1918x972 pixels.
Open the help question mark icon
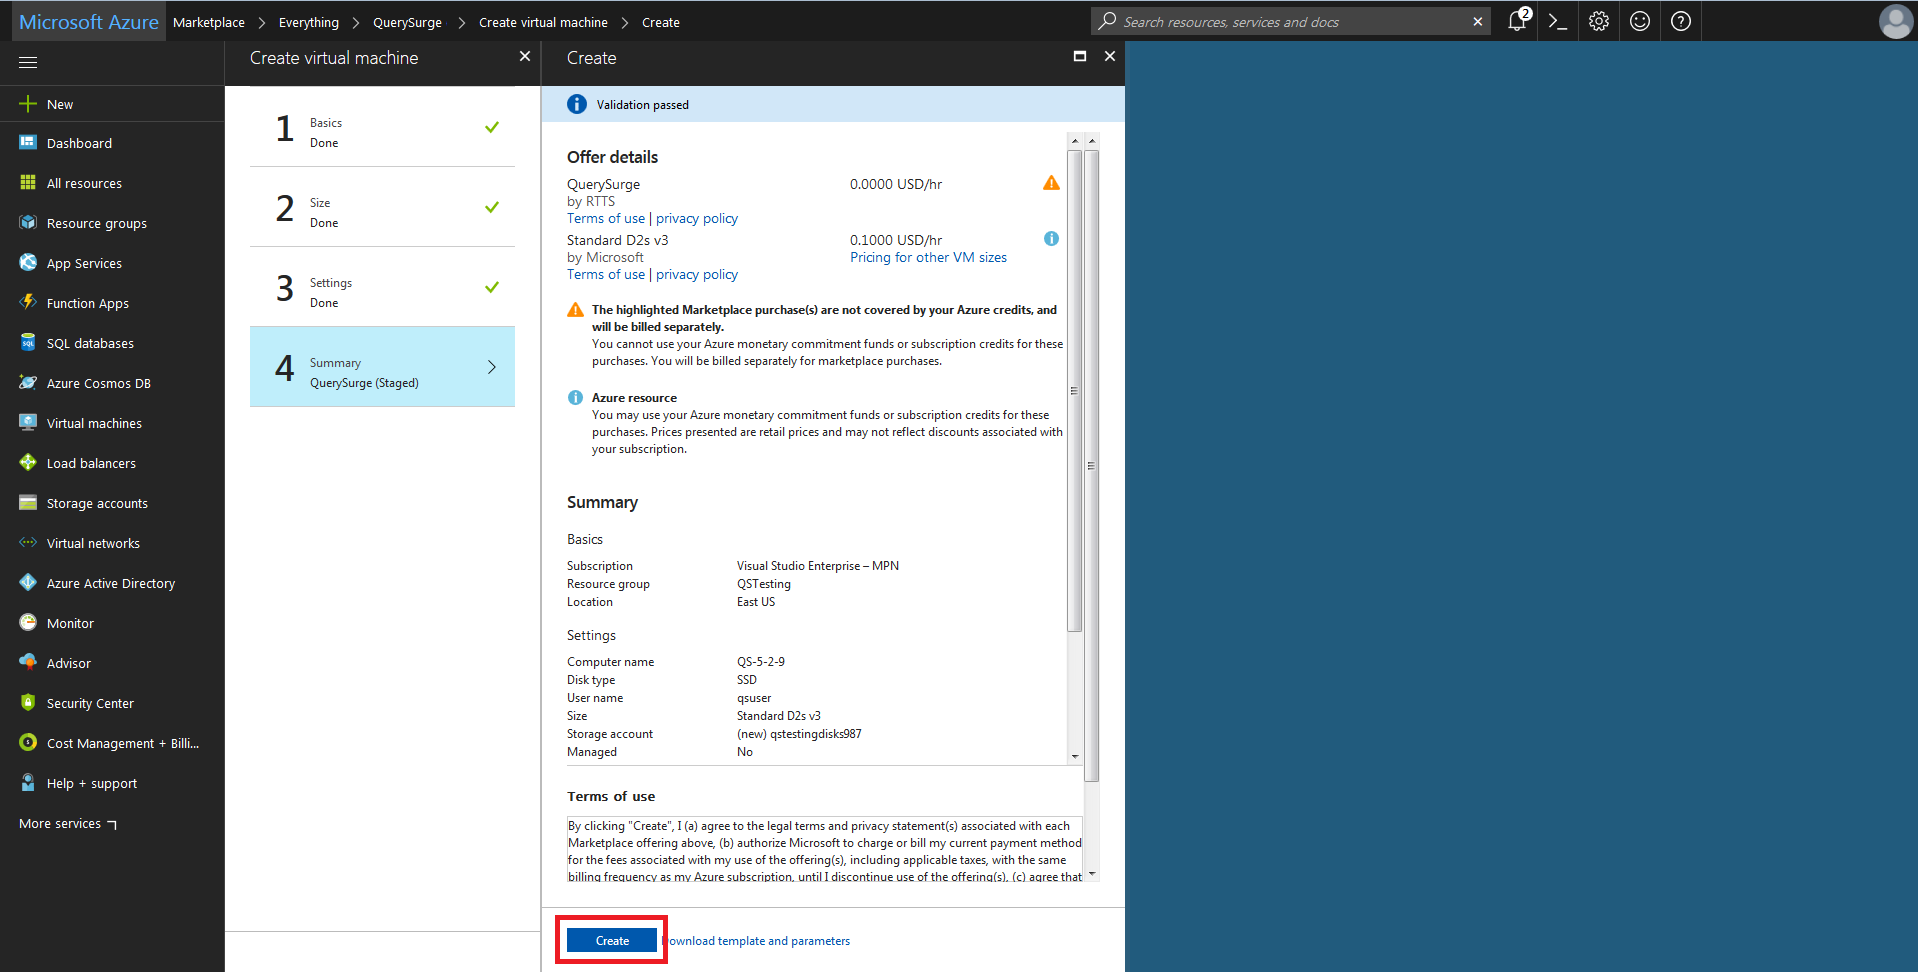coord(1680,21)
